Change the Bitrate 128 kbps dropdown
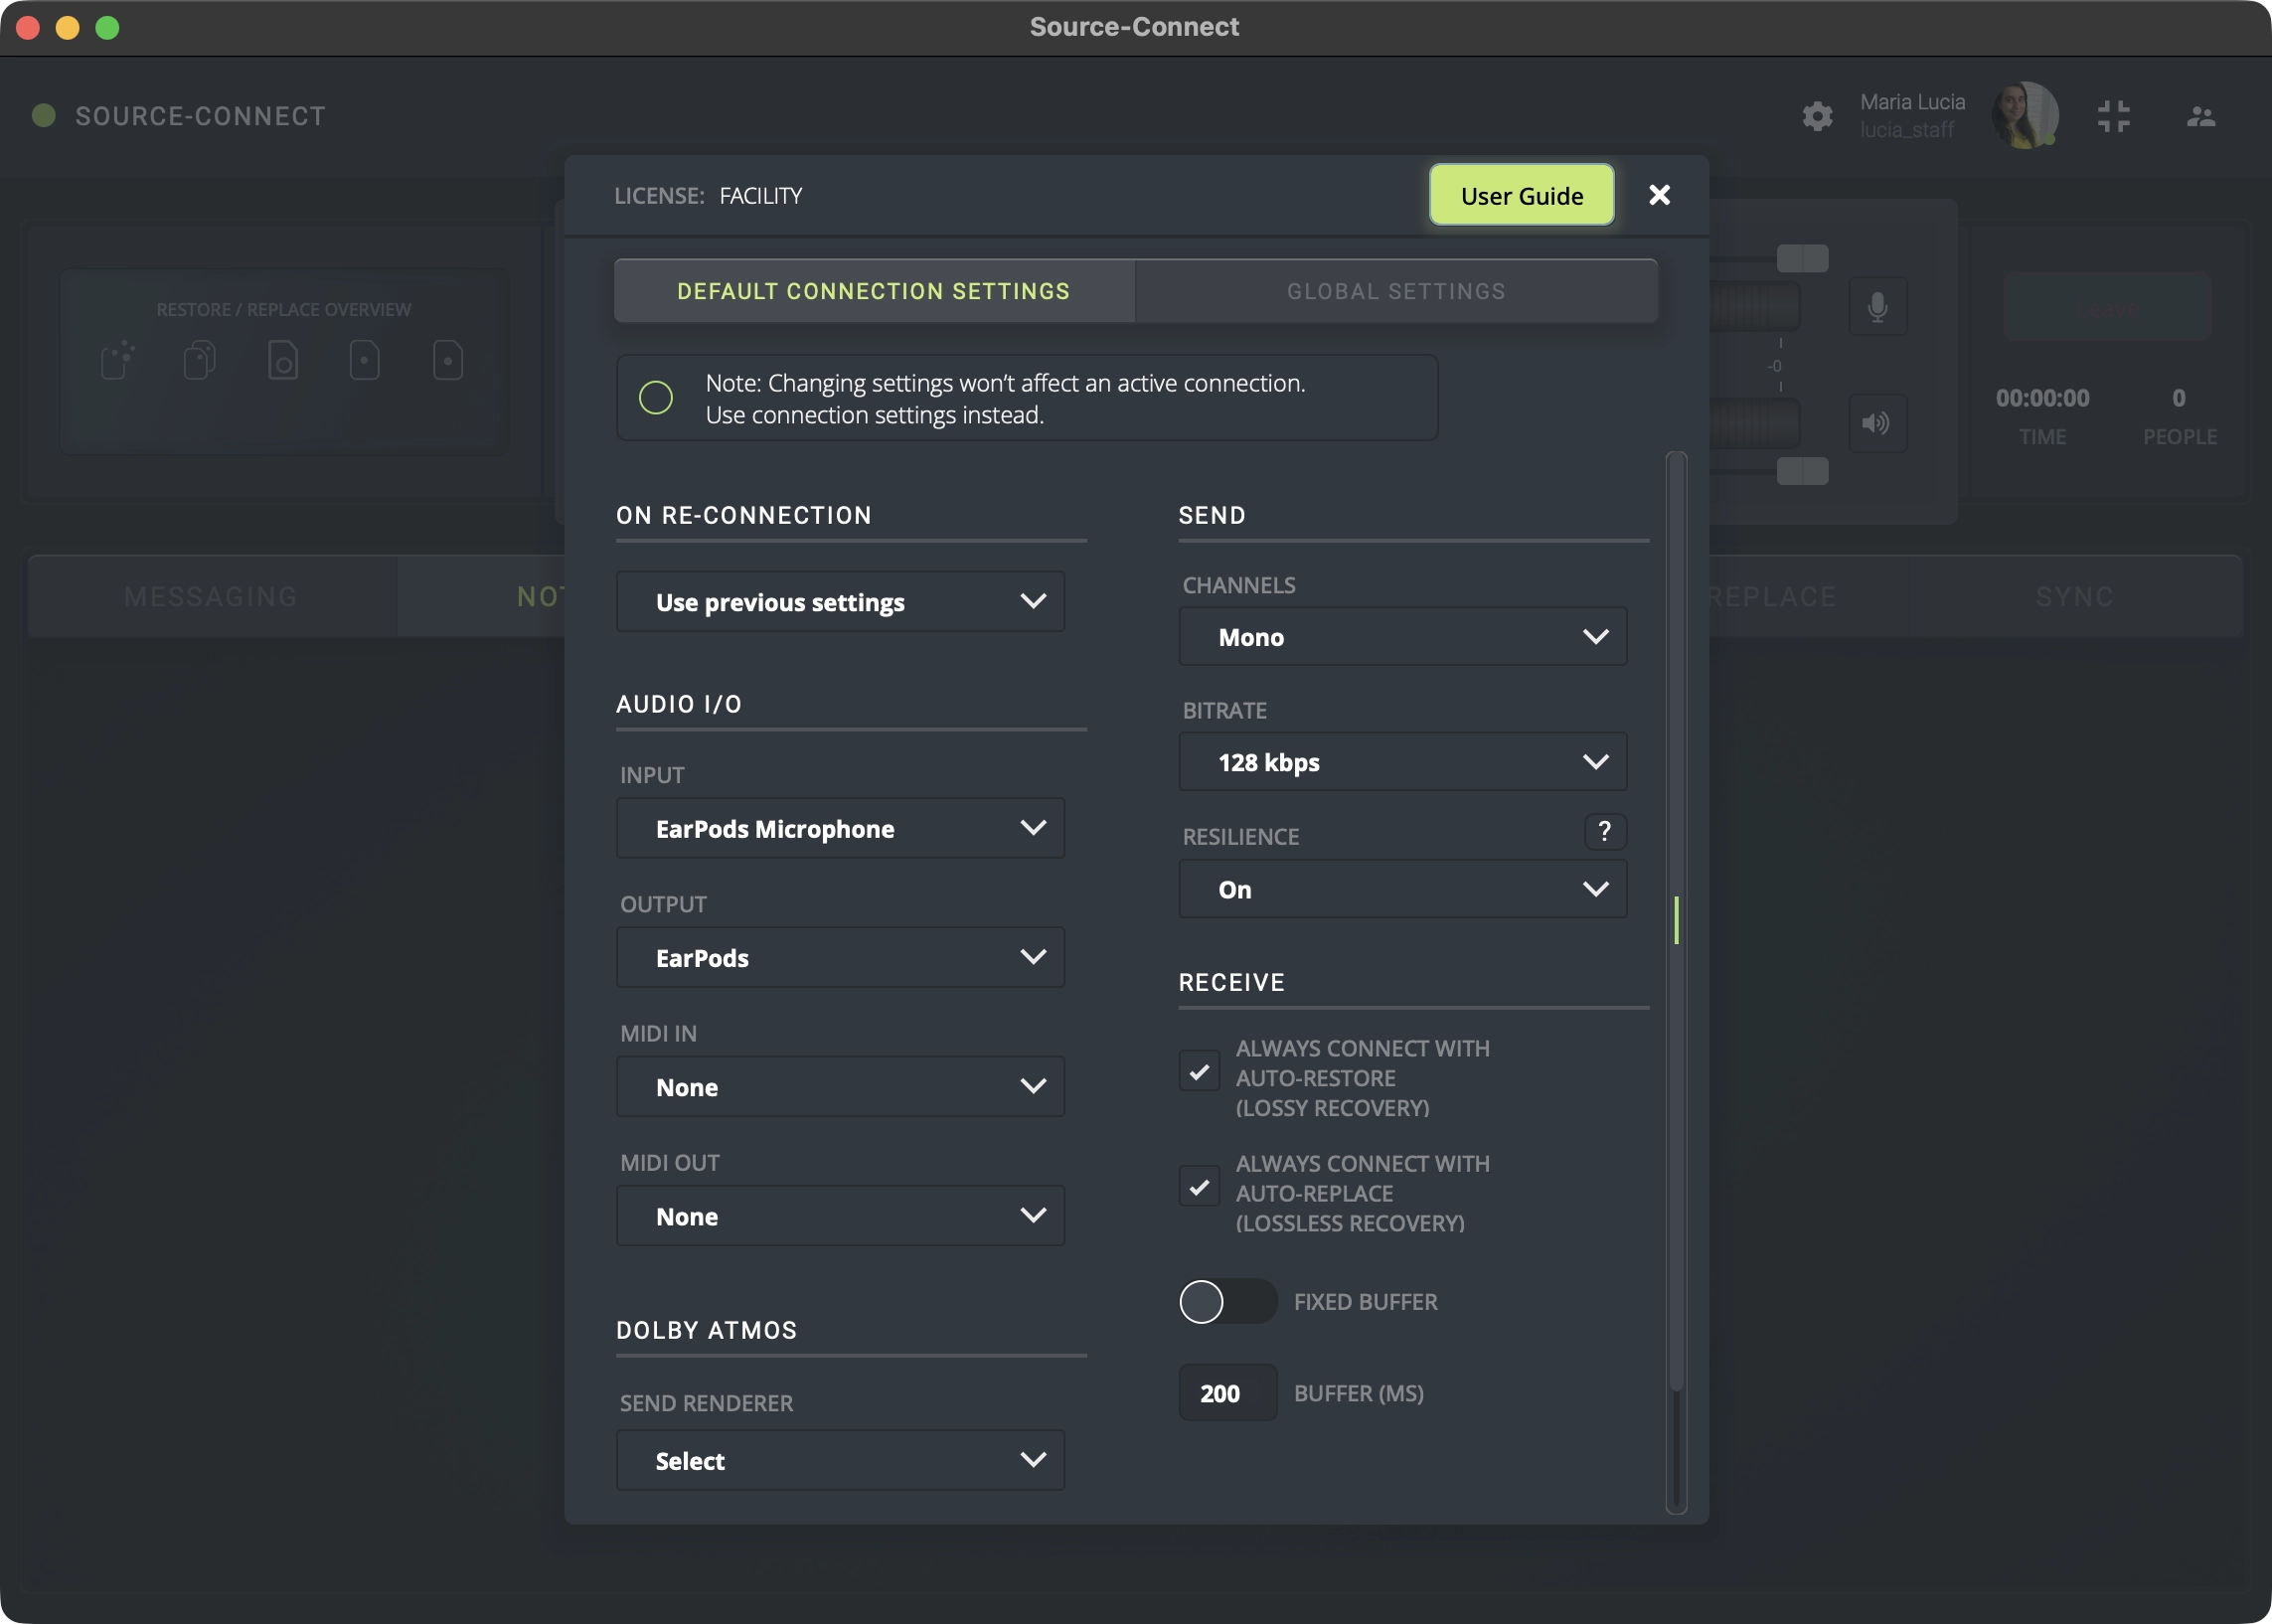 (1403, 762)
